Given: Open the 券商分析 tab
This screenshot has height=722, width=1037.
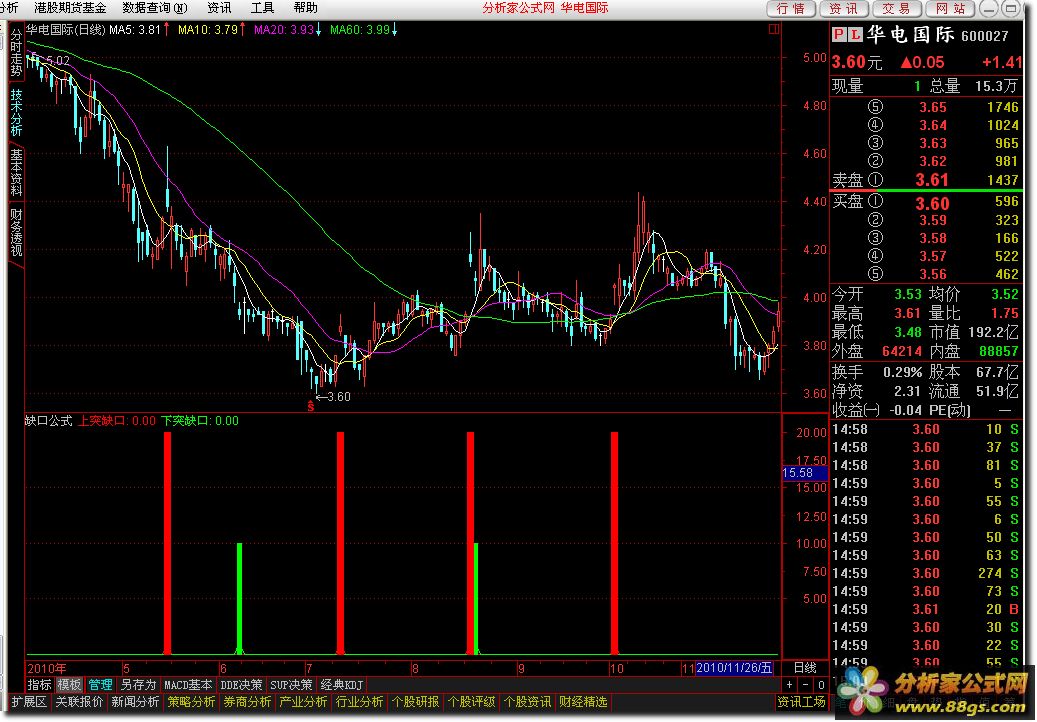Looking at the screenshot, I should [247, 702].
